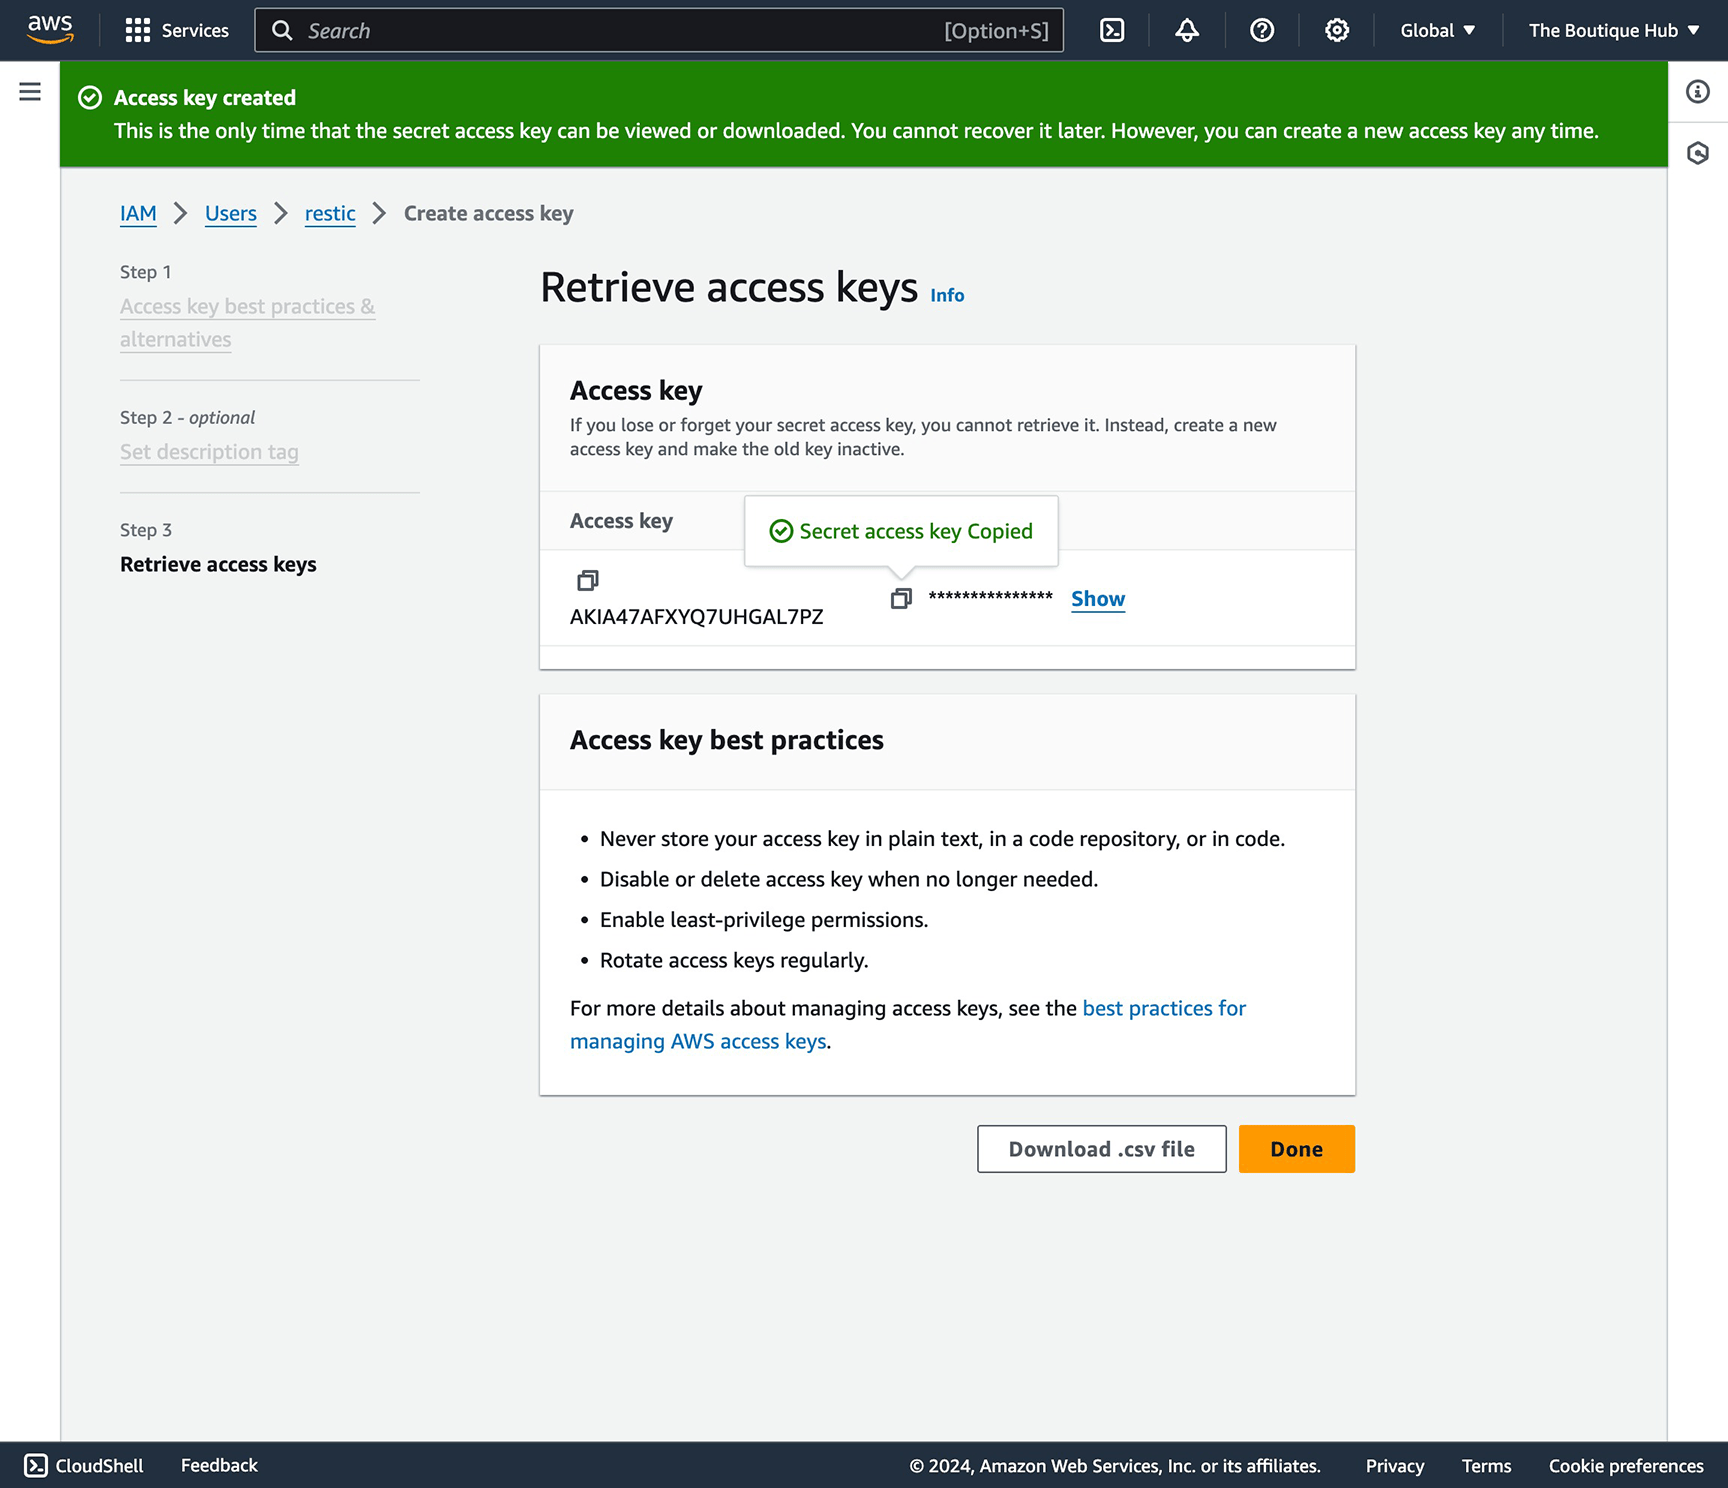Viewport: 1728px width, 1488px height.
Task: Click the AWS logo home icon
Action: [x=50, y=30]
